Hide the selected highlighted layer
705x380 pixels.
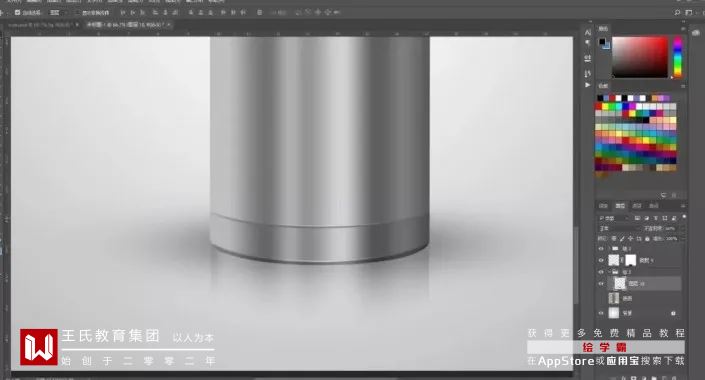pyautogui.click(x=601, y=284)
